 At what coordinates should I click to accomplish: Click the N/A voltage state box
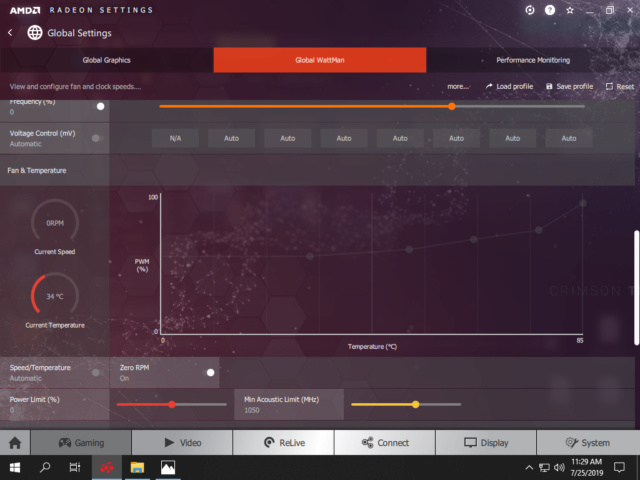[176, 138]
